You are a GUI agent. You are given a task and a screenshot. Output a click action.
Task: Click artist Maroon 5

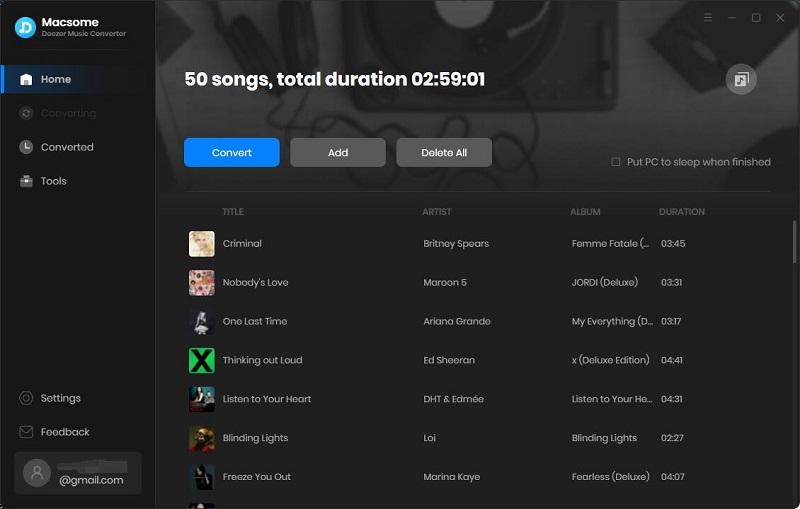pos(445,283)
